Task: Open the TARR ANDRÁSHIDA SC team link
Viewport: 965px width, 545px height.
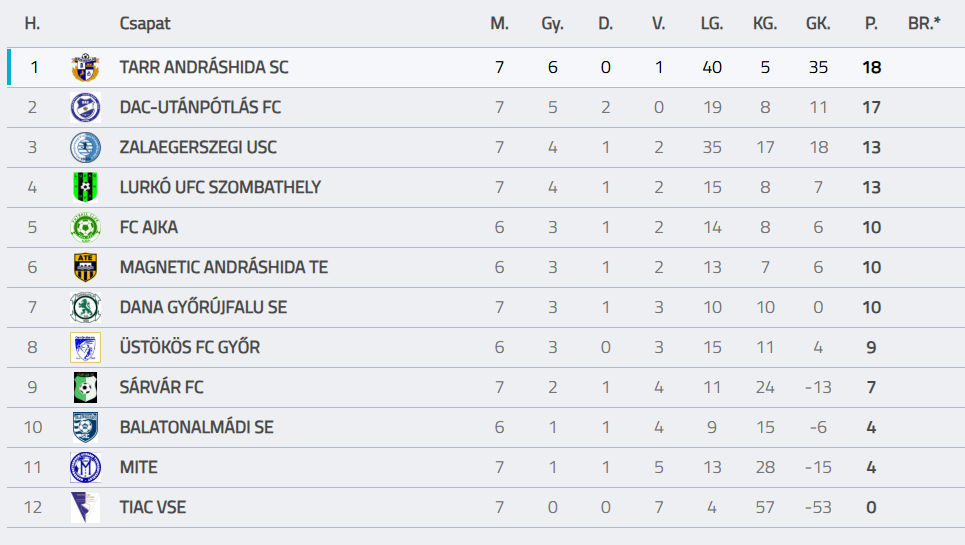Action: coord(204,68)
